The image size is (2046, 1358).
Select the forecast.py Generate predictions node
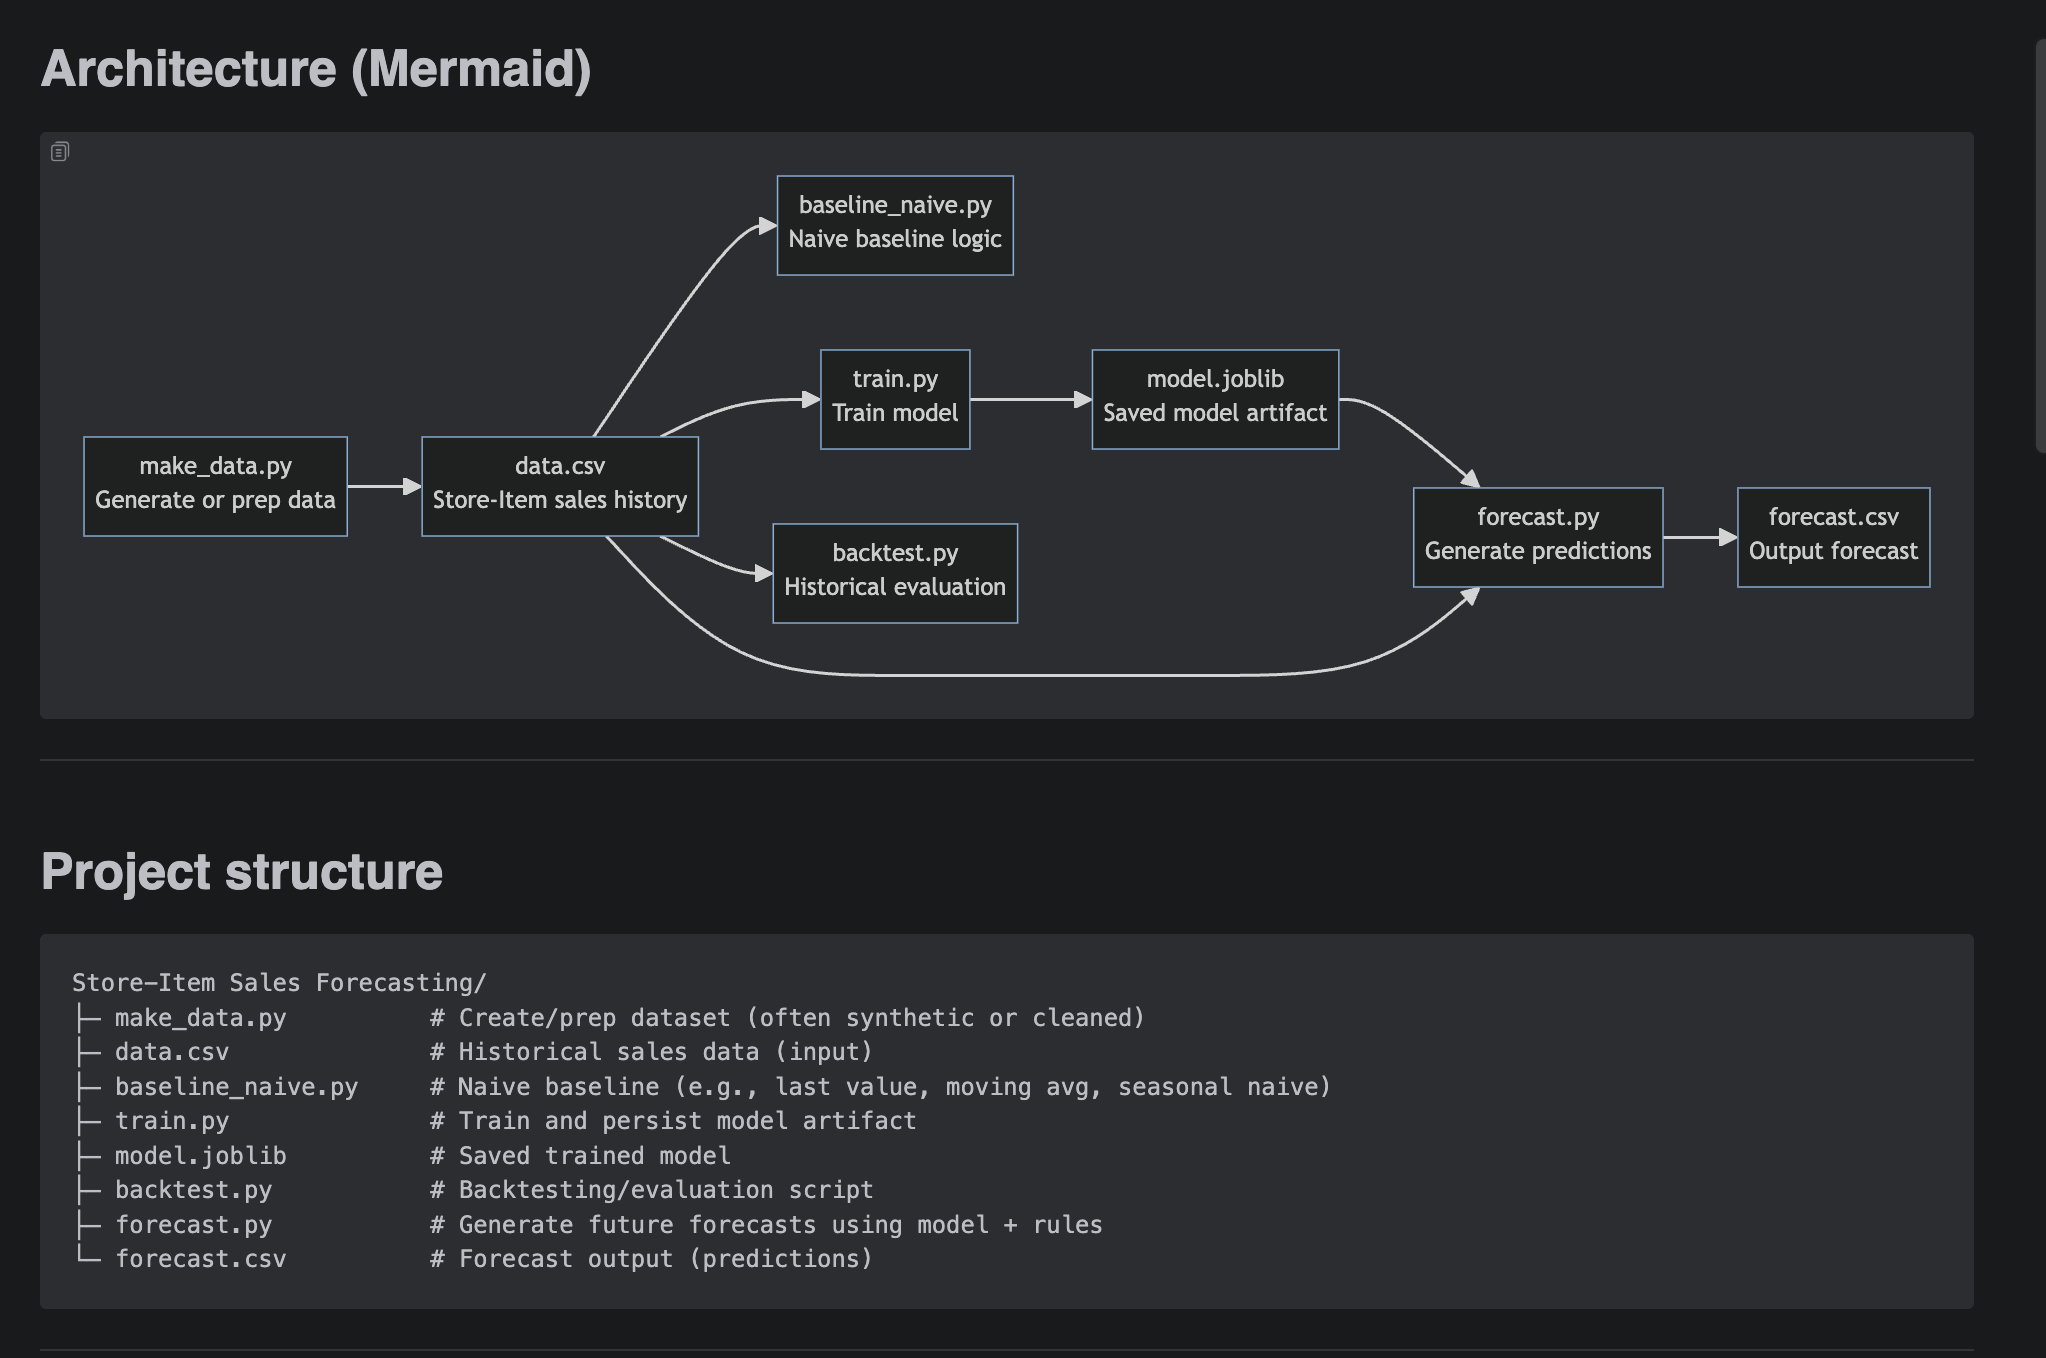click(1537, 536)
